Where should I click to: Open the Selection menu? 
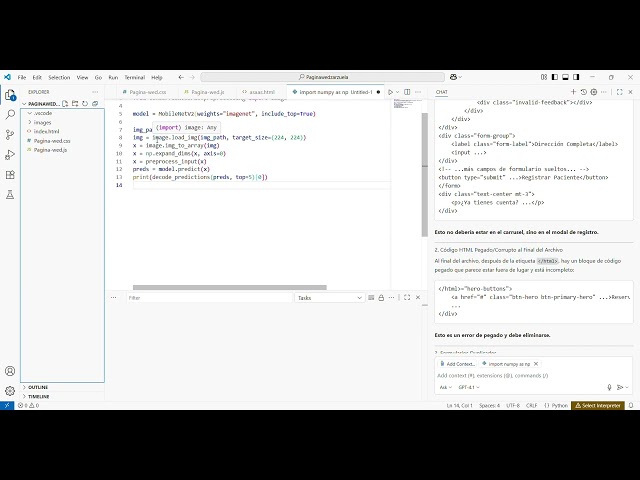pyautogui.click(x=59, y=77)
